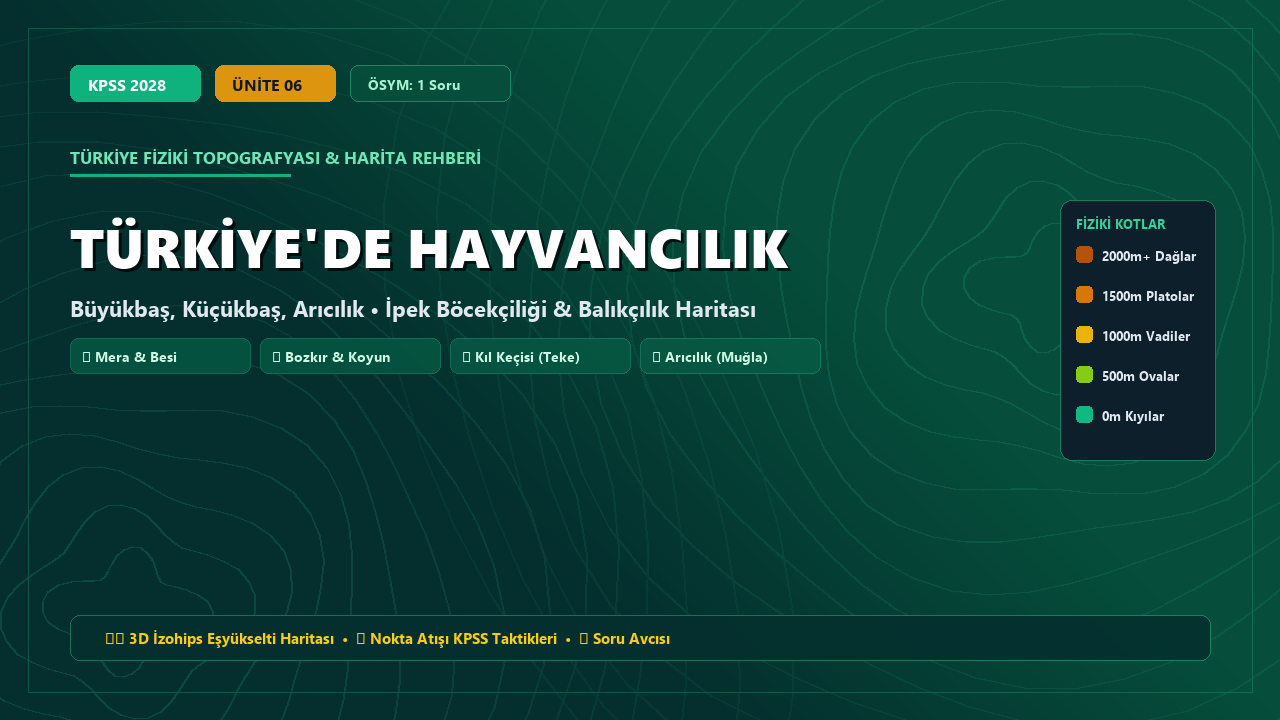1280x720 pixels.
Task: Open the ÖSYM: 1 Soru tag
Action: tap(430, 84)
